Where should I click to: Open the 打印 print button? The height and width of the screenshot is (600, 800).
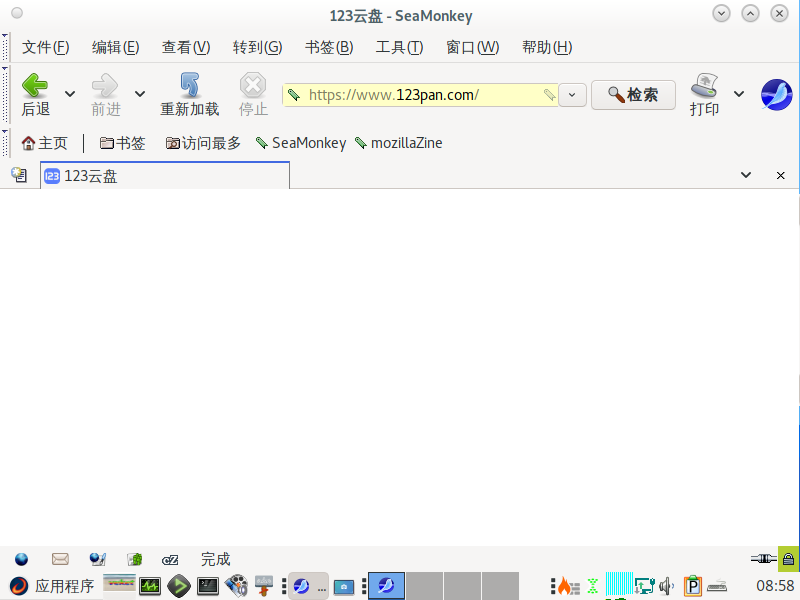pos(704,94)
